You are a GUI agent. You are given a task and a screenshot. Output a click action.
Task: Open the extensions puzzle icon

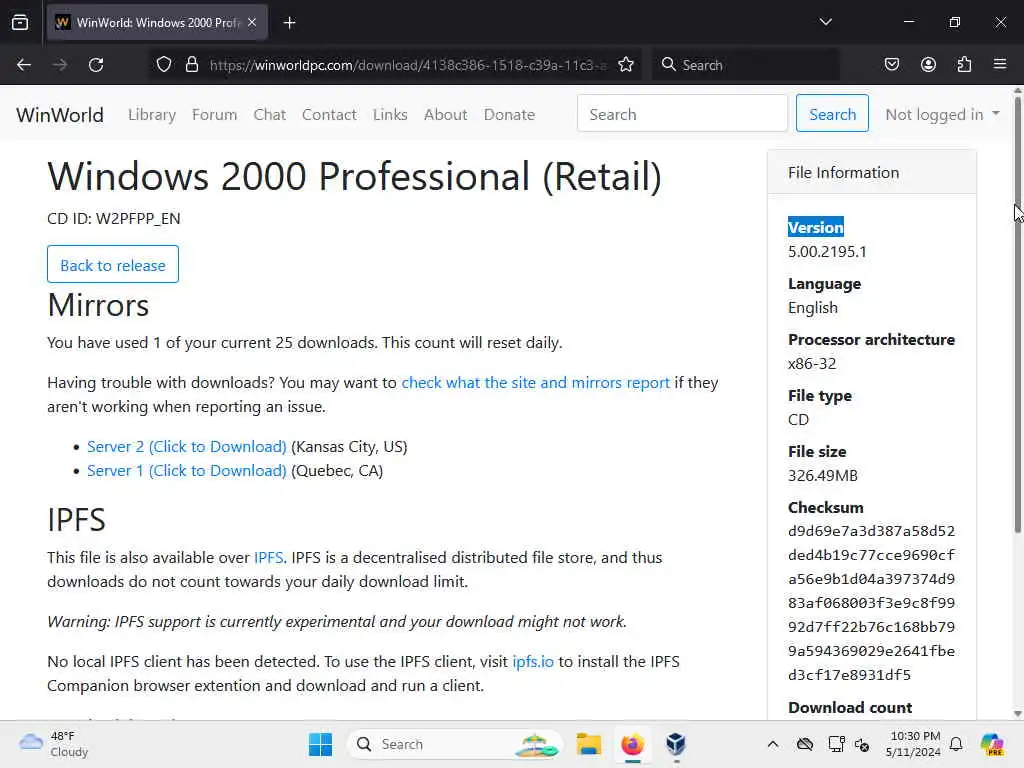coord(964,65)
